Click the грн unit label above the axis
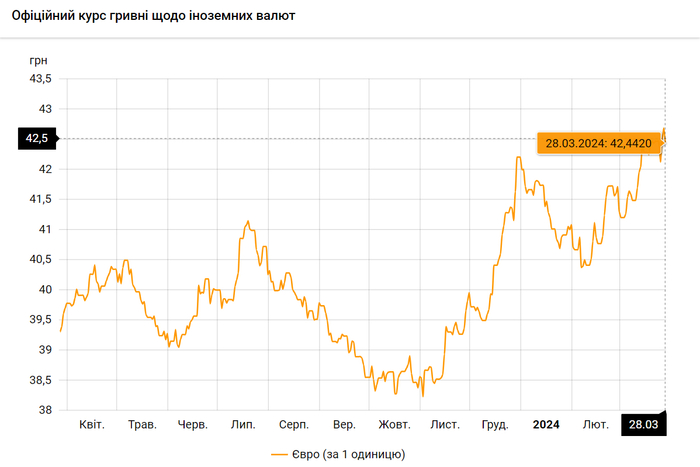Image resolution: width=700 pixels, height=467 pixels. coord(39,60)
